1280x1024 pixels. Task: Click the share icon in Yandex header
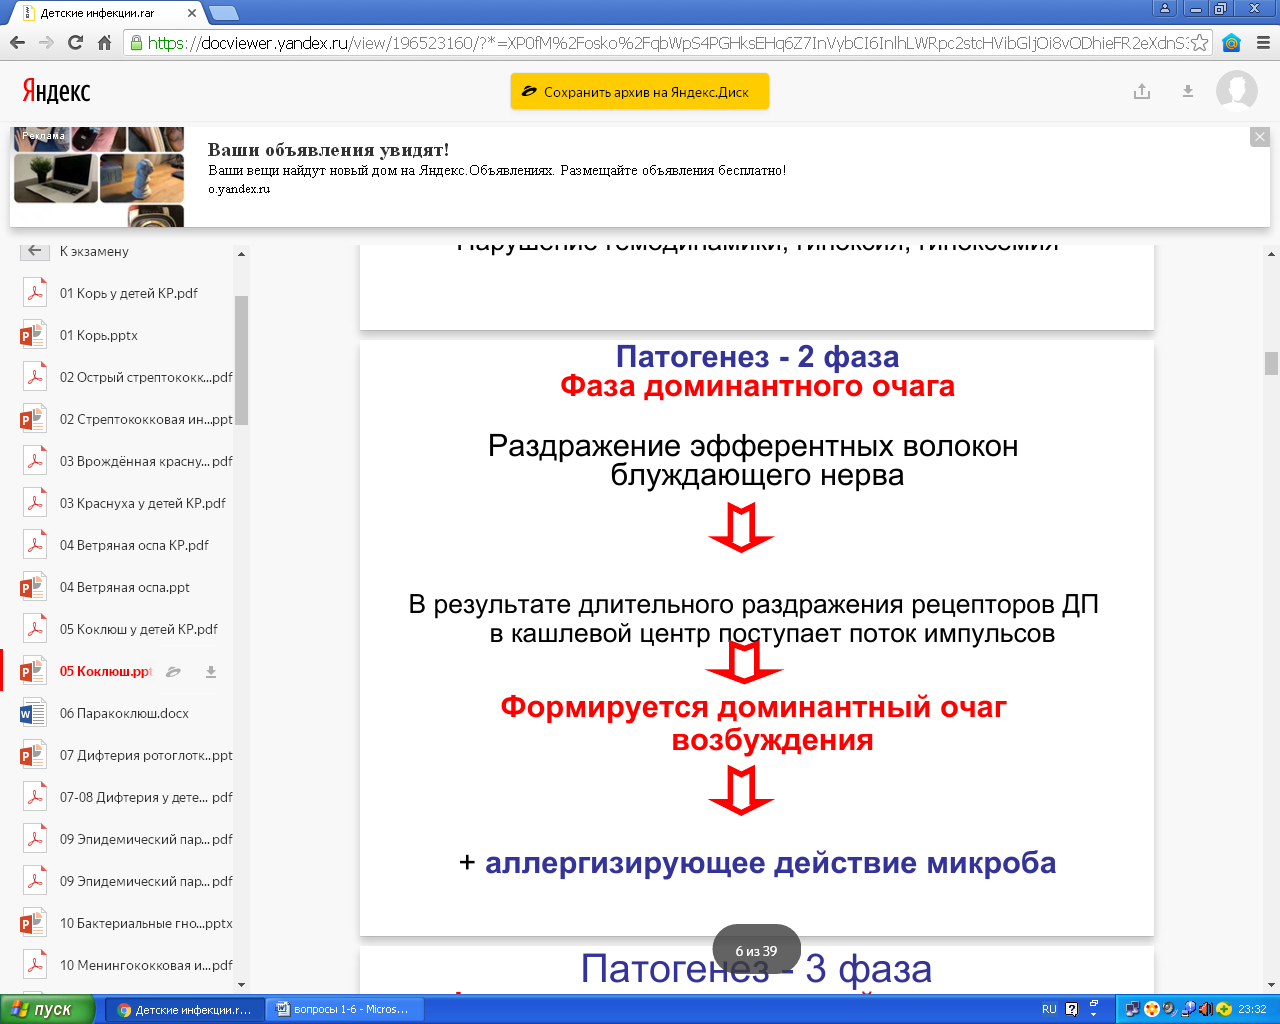click(1142, 91)
